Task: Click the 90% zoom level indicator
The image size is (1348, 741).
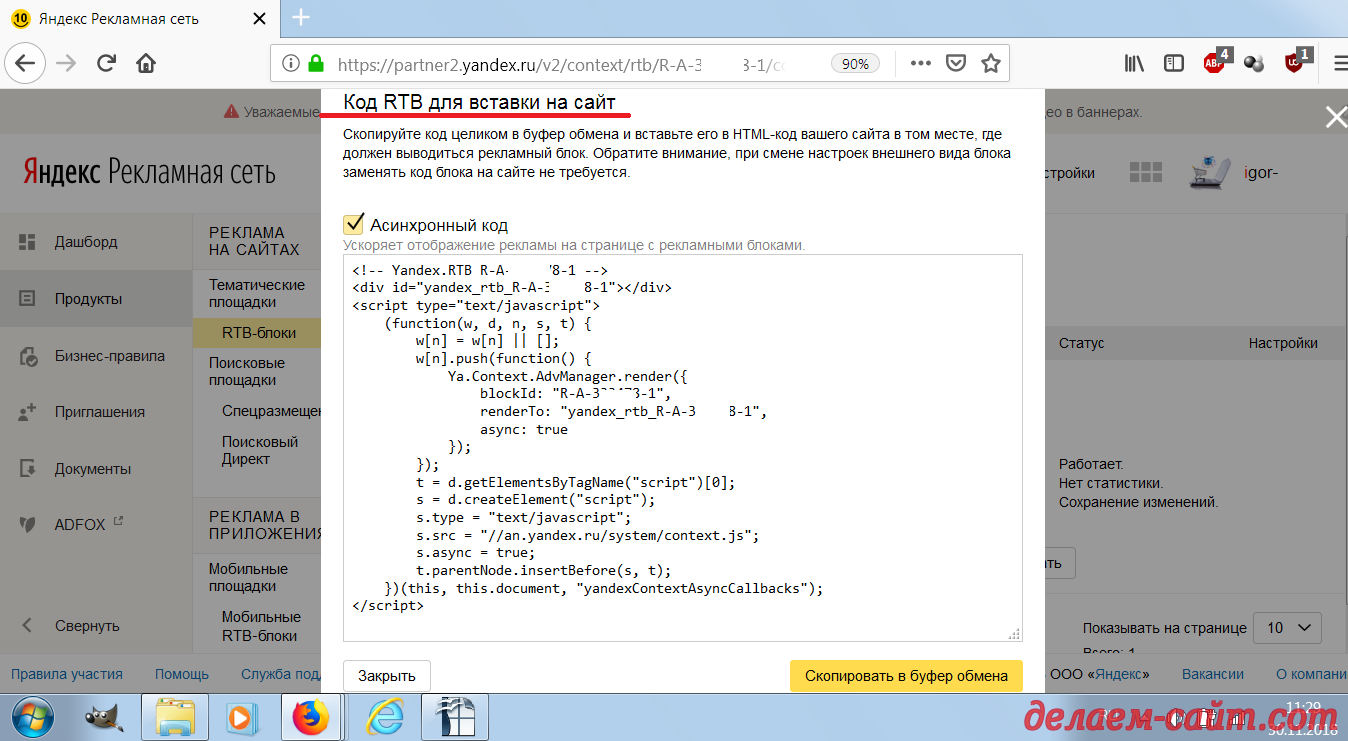Action: (855, 63)
